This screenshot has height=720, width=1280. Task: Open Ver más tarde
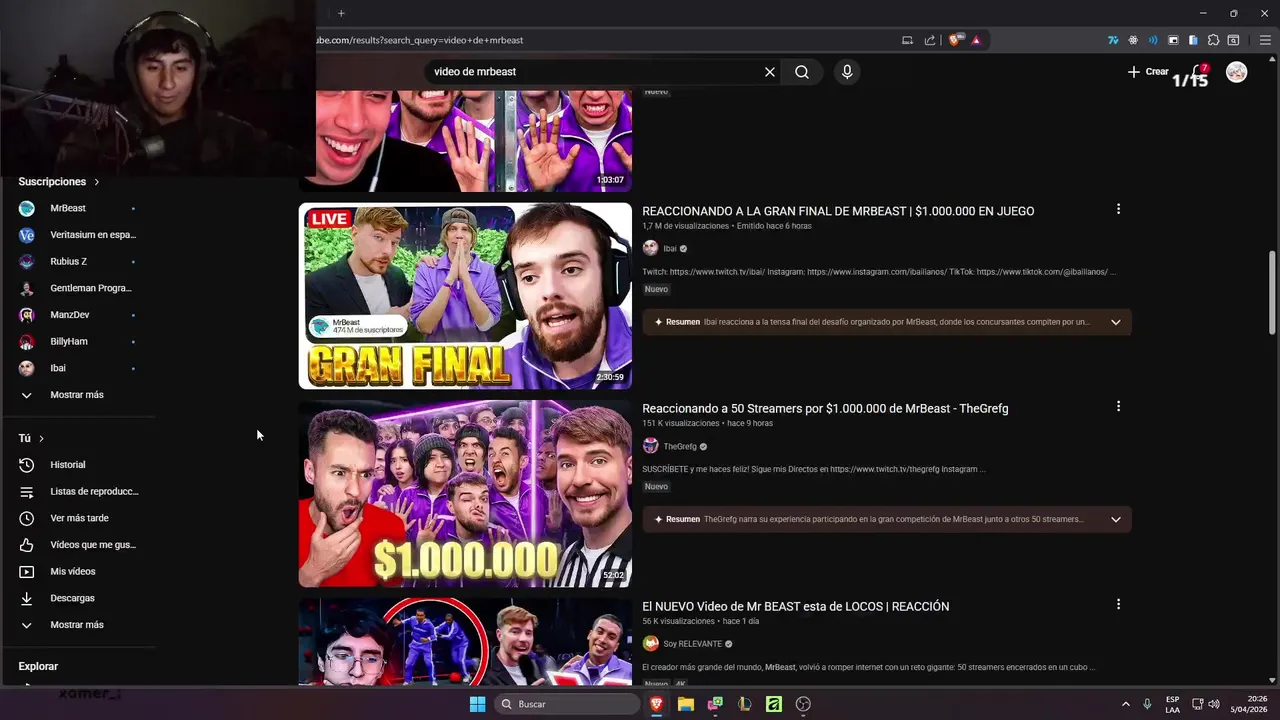(78, 518)
